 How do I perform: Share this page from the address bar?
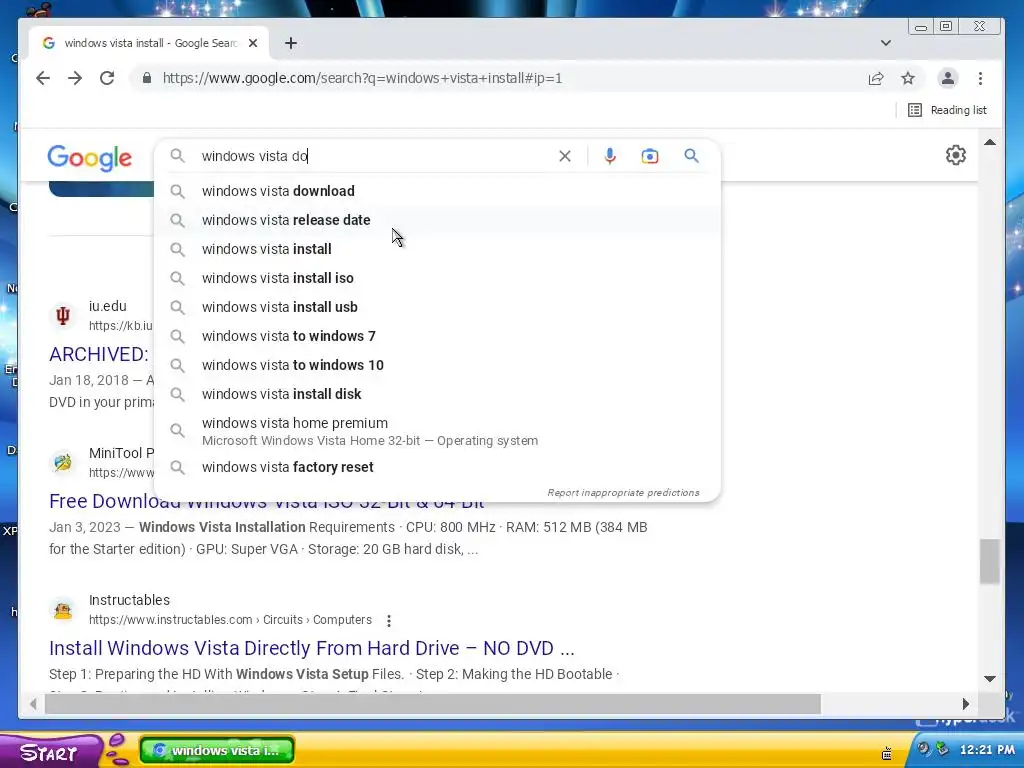coord(876,78)
